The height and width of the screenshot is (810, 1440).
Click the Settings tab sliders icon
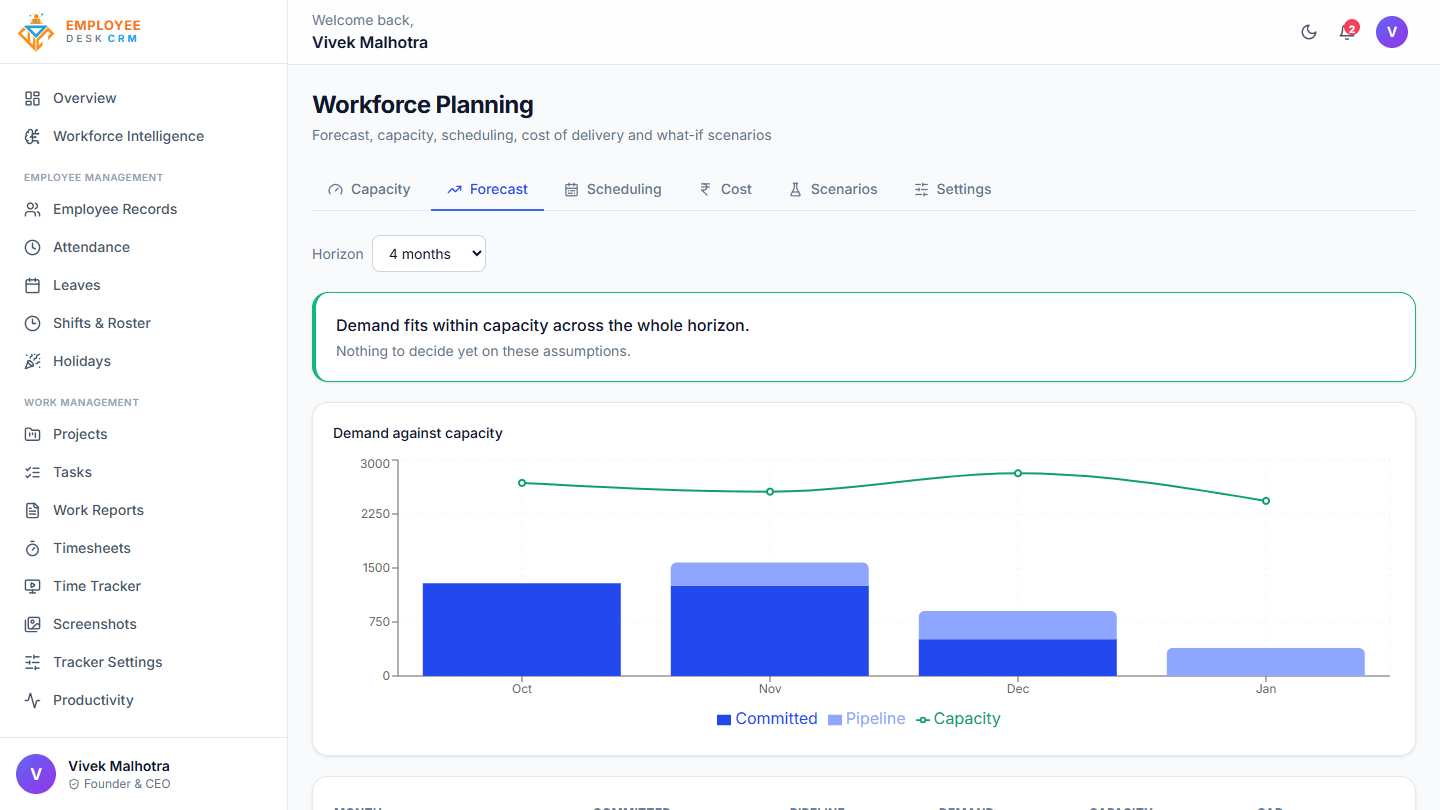922,189
